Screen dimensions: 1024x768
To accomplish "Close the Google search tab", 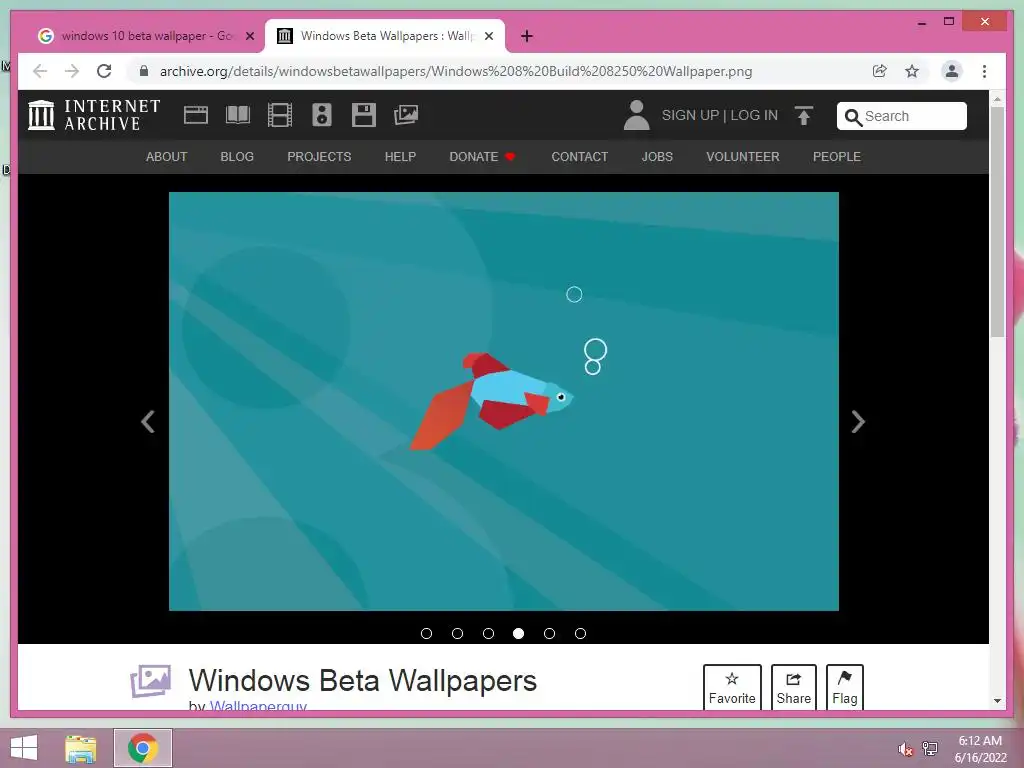I will coord(249,36).
